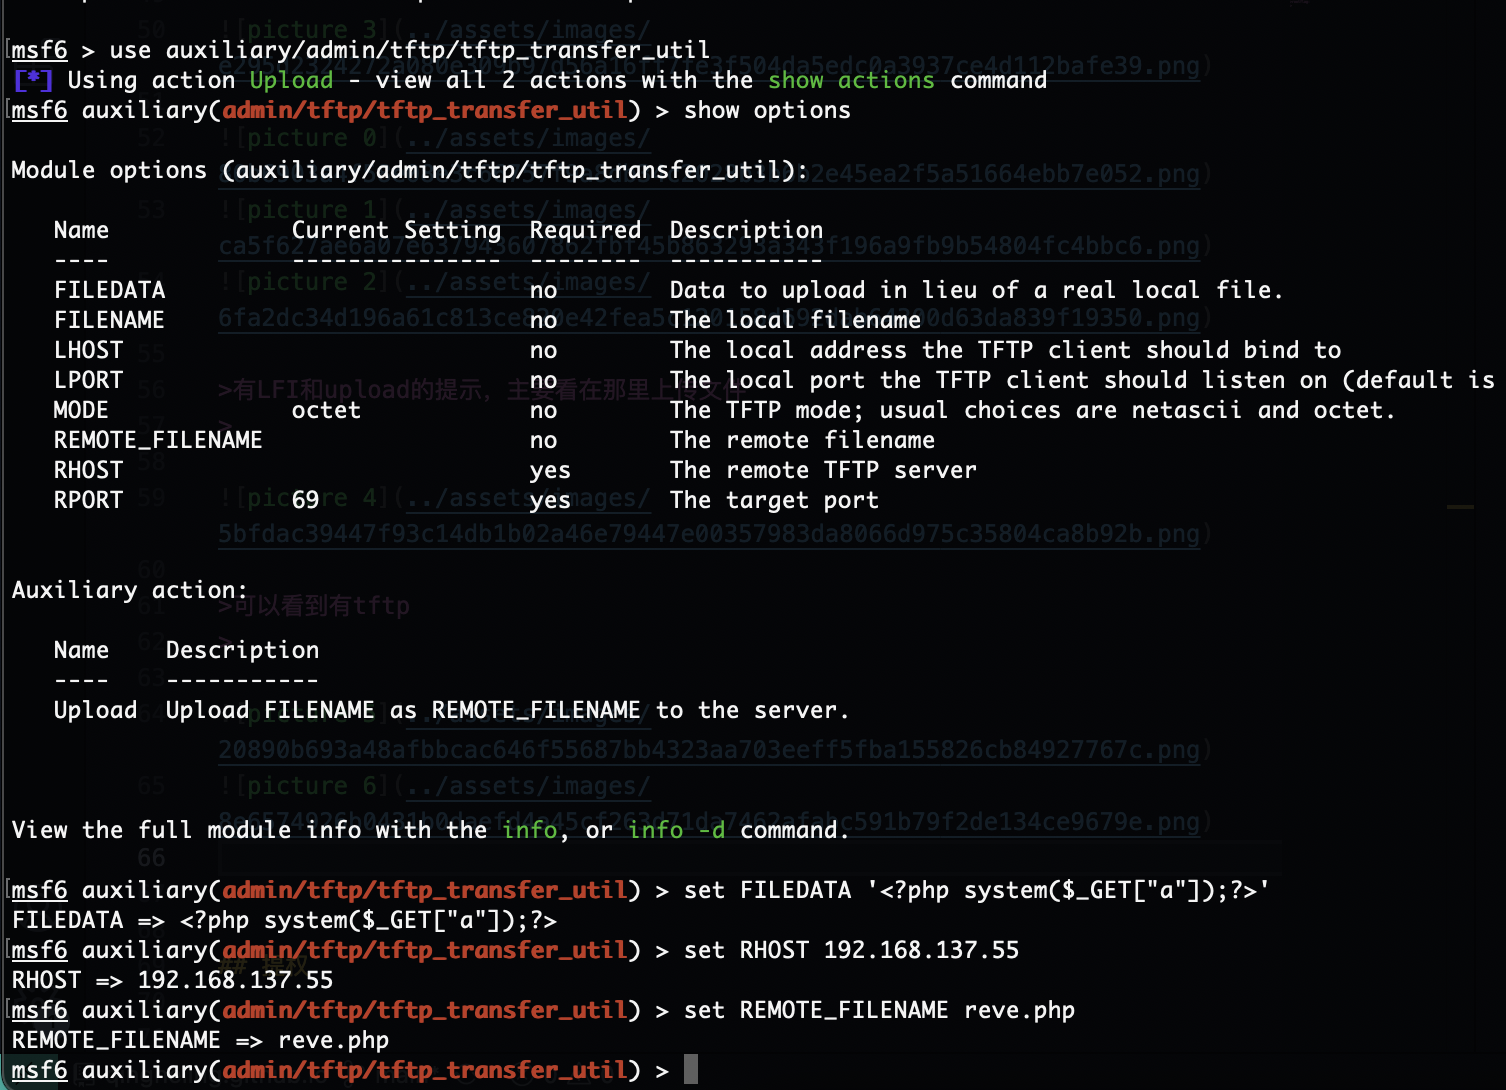The image size is (1506, 1090).
Task: Click 'The remote filename' description
Action: [x=802, y=440]
